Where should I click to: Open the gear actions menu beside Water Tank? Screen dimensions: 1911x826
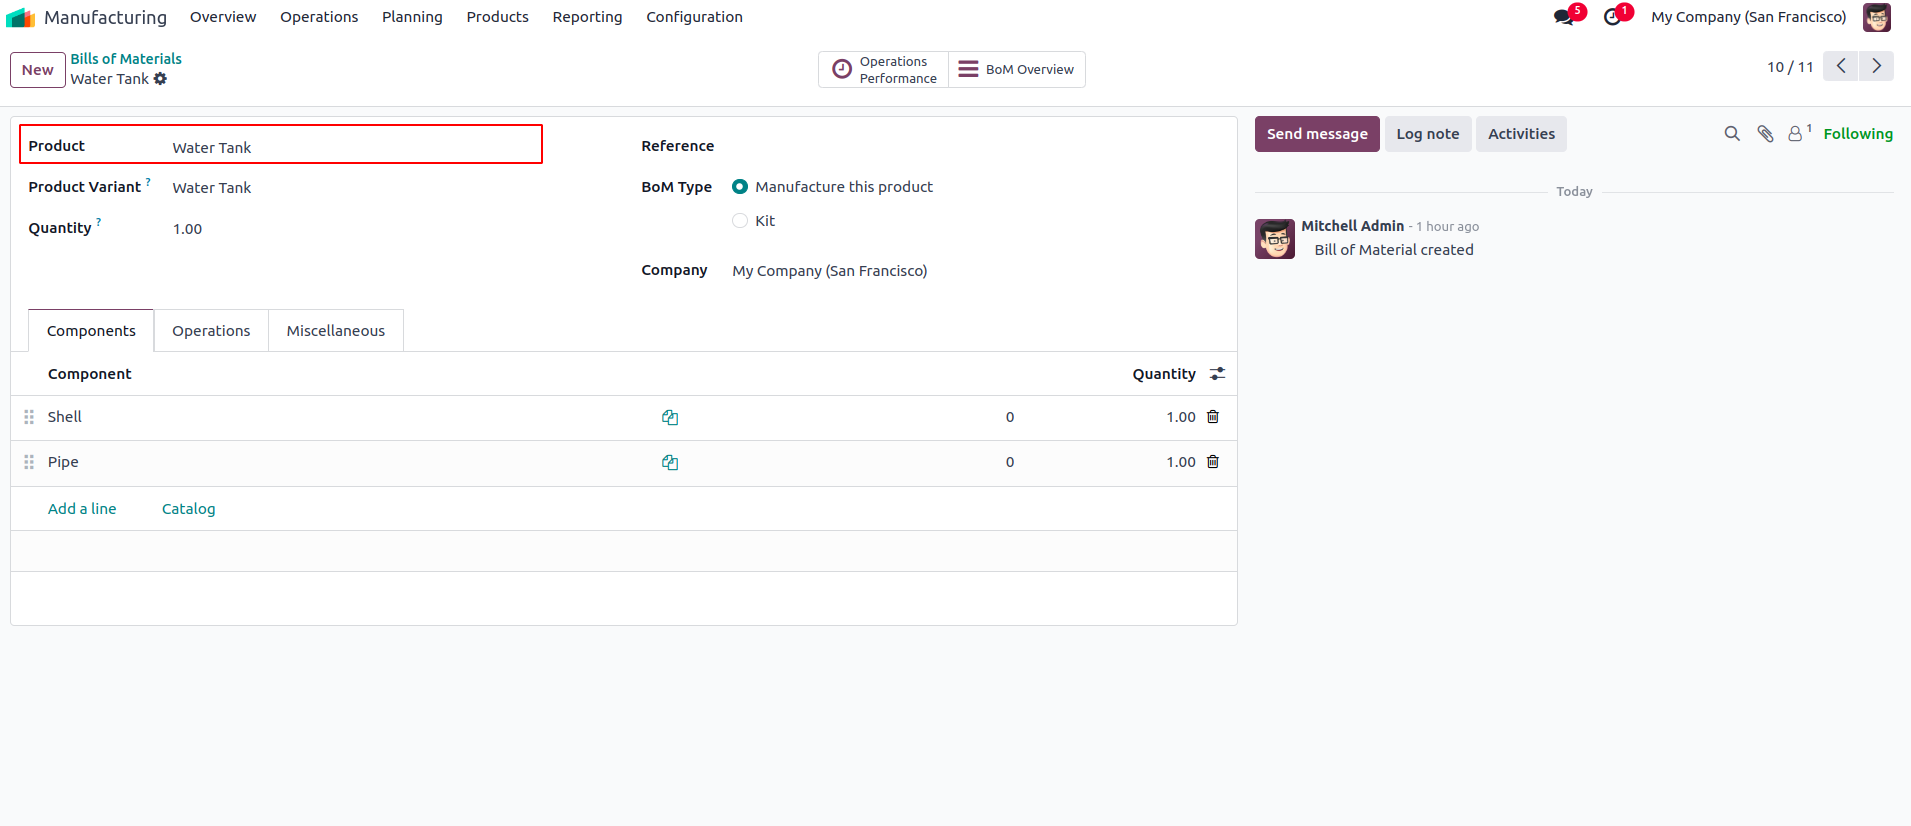coord(160,79)
